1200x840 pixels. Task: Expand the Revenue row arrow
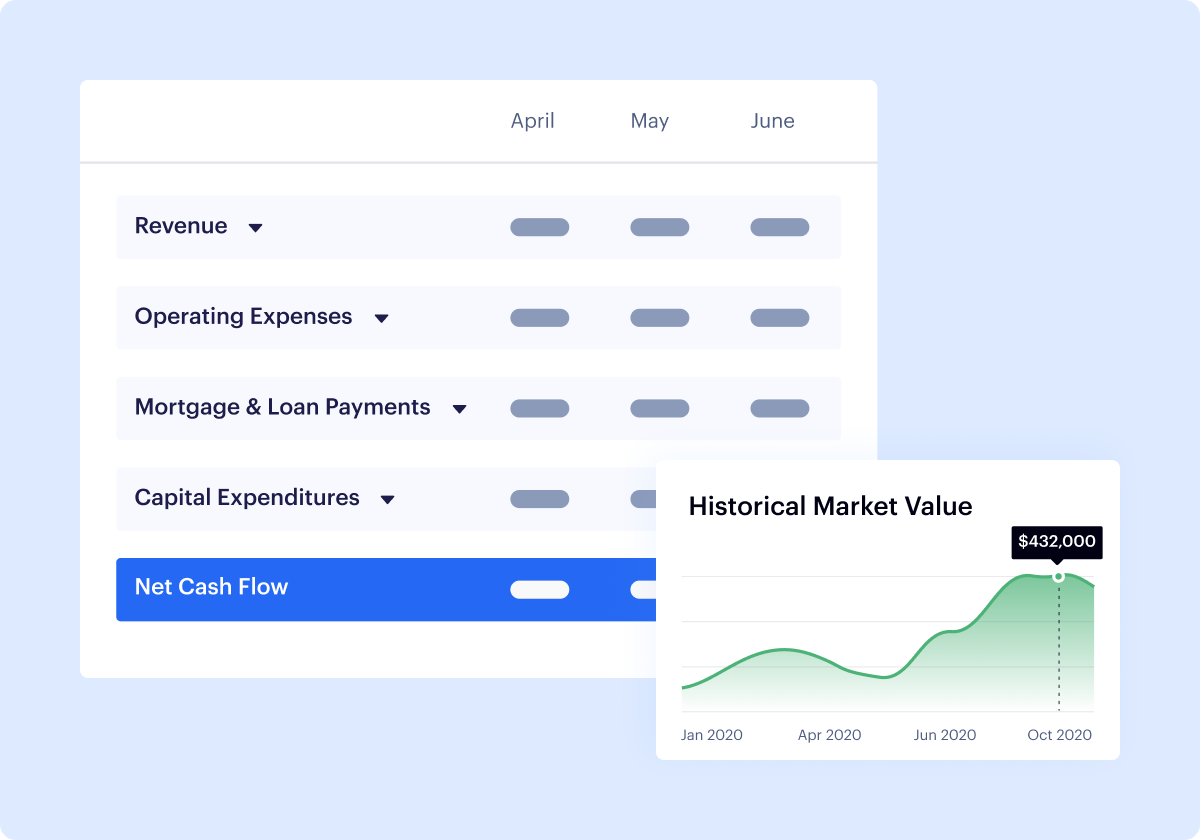pyautogui.click(x=255, y=228)
